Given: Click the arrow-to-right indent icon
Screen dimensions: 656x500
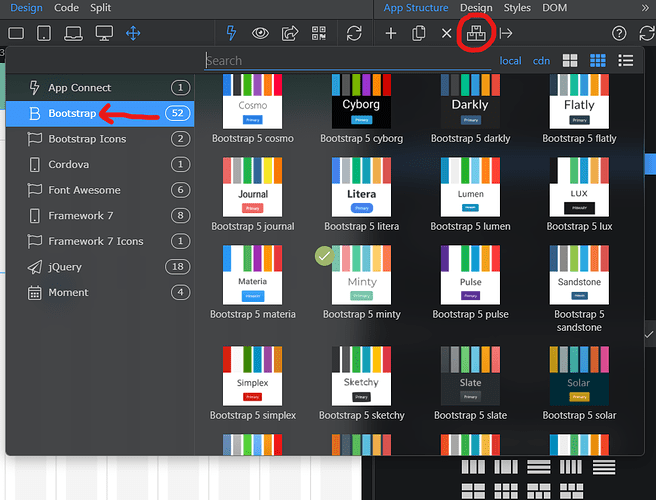Looking at the screenshot, I should (506, 33).
